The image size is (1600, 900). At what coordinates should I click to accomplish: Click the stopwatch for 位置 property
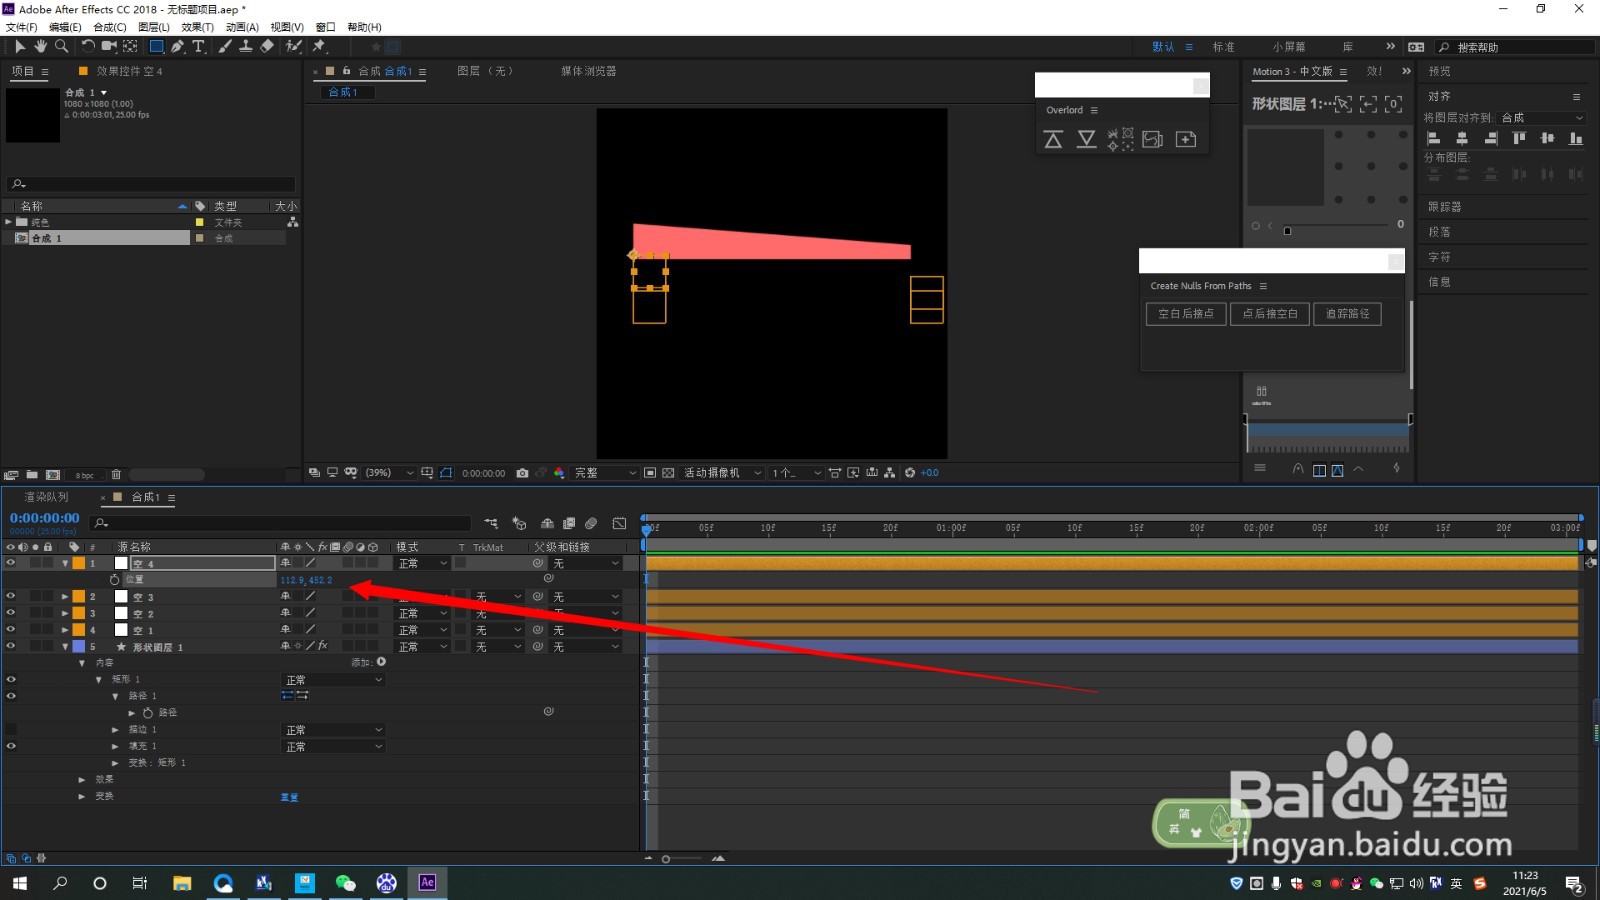click(x=114, y=580)
